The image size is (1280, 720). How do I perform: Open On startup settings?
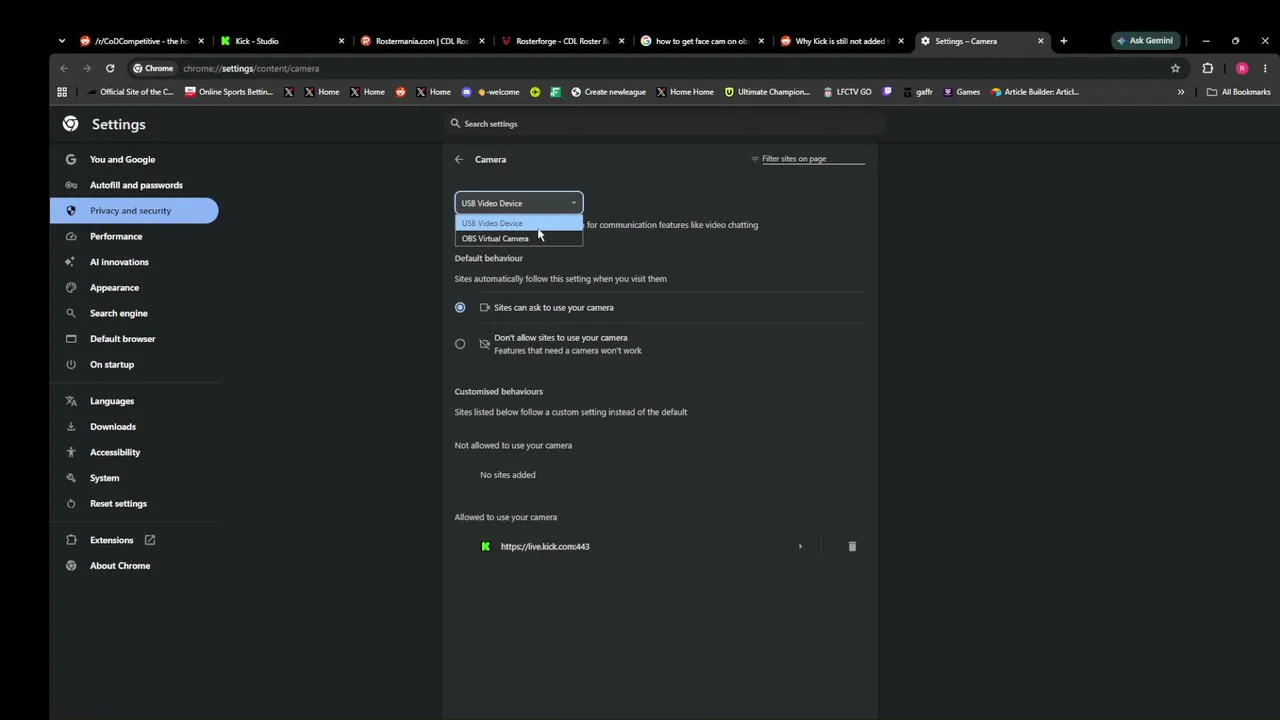tap(111, 365)
